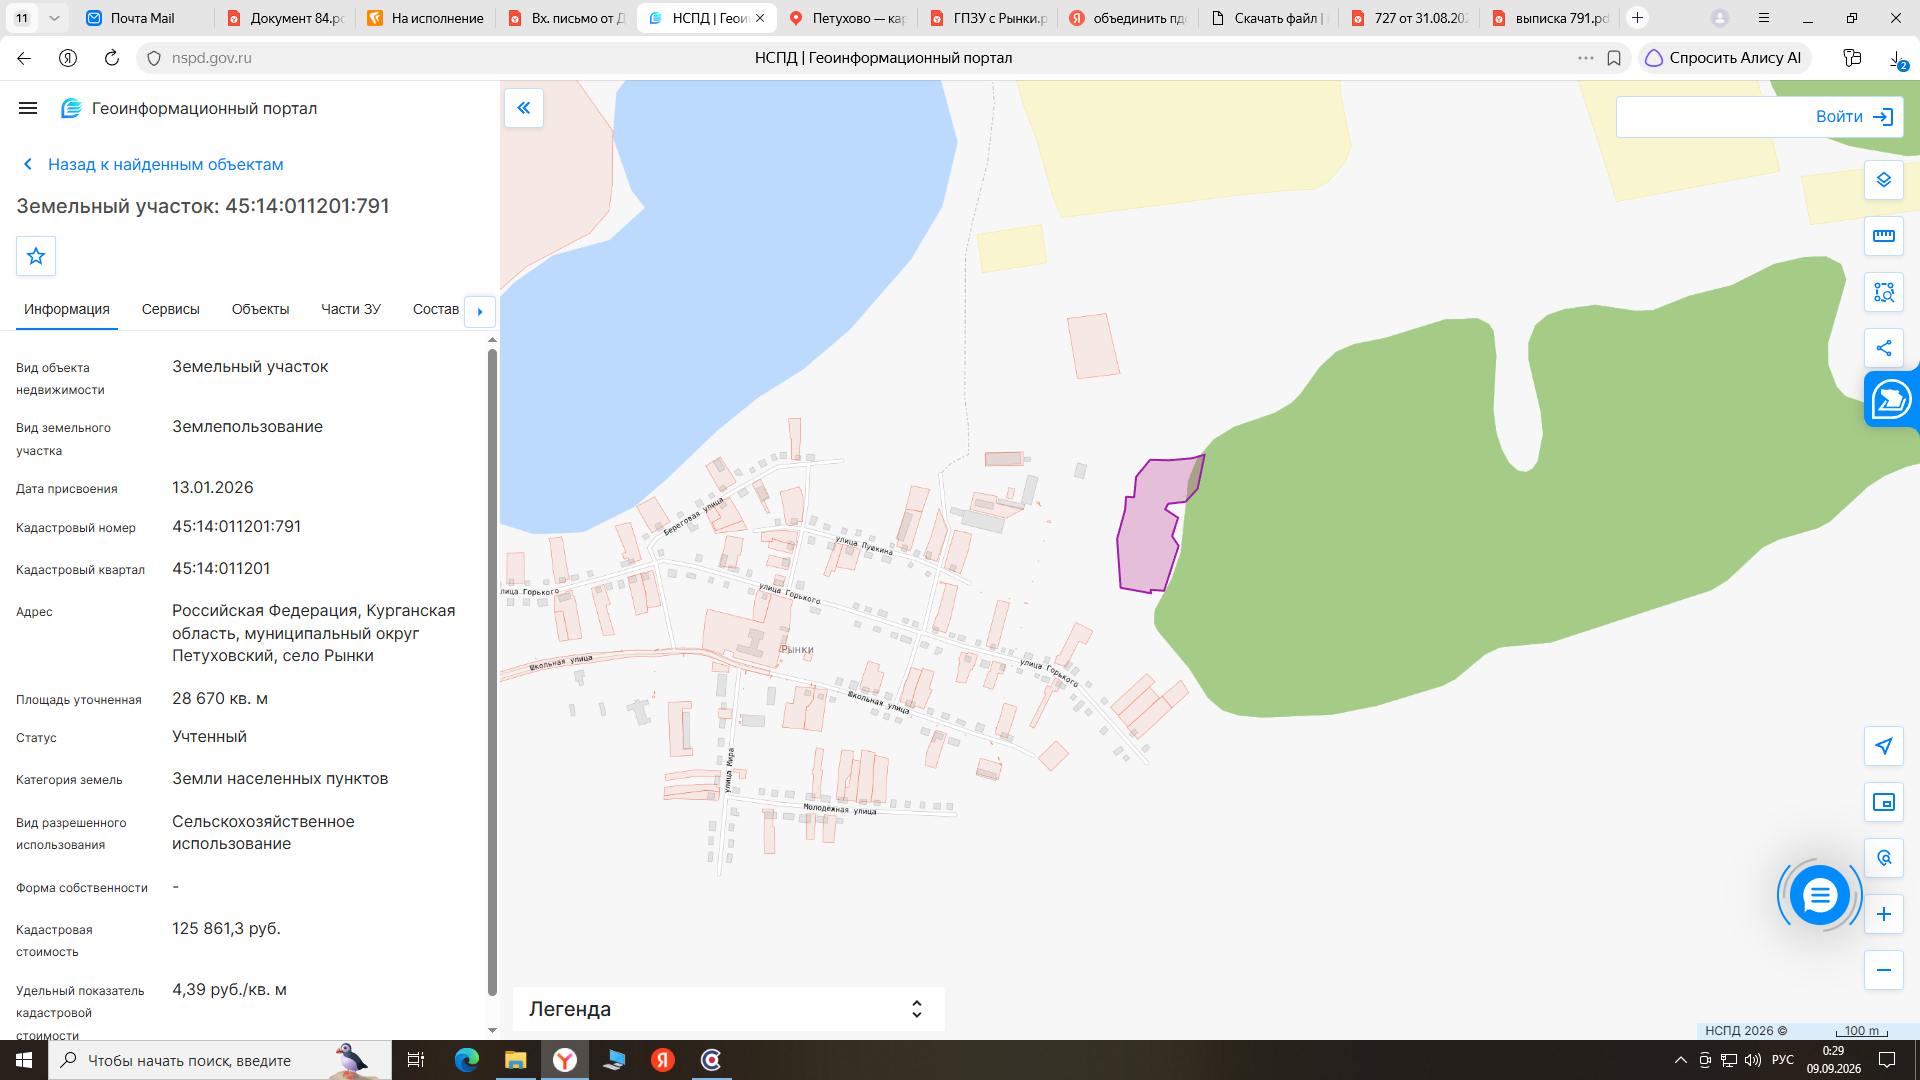
Task: Bookmark the page in the address bar
Action: [1614, 58]
